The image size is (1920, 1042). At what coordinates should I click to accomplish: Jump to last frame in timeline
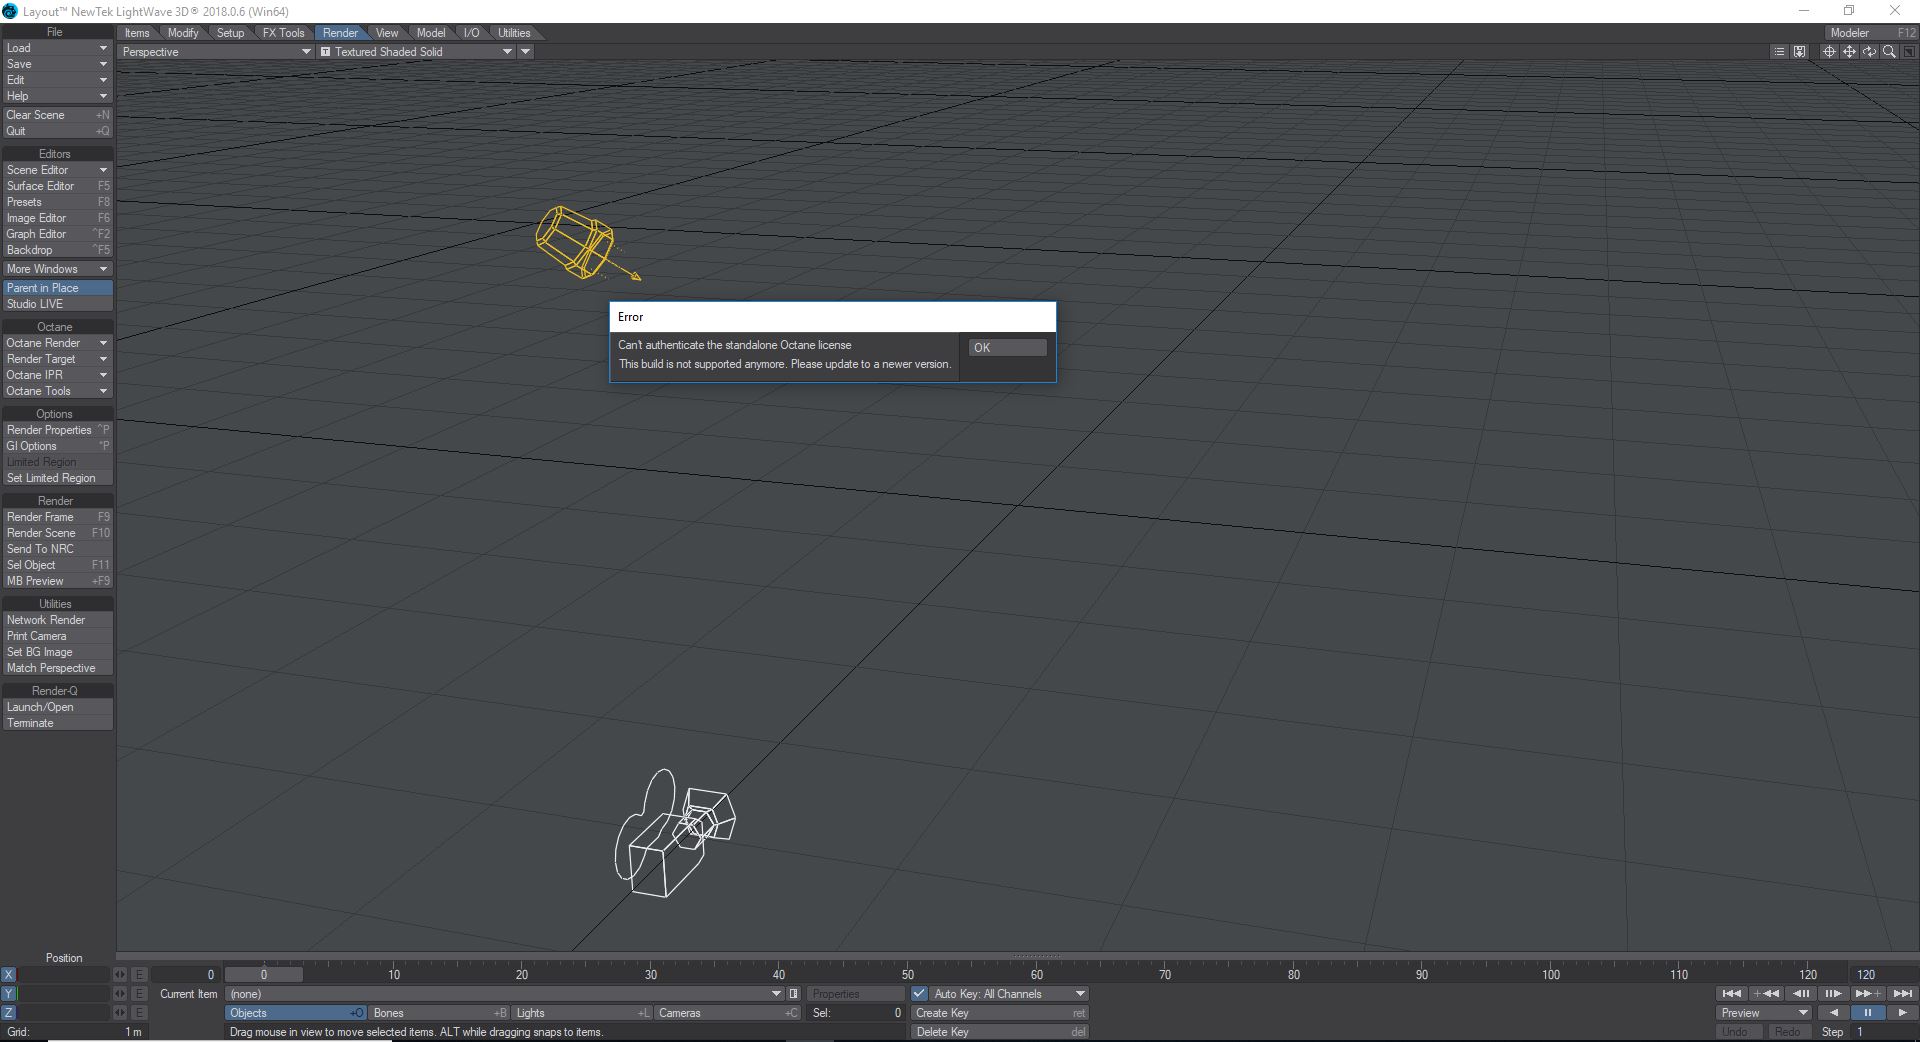click(x=1902, y=994)
